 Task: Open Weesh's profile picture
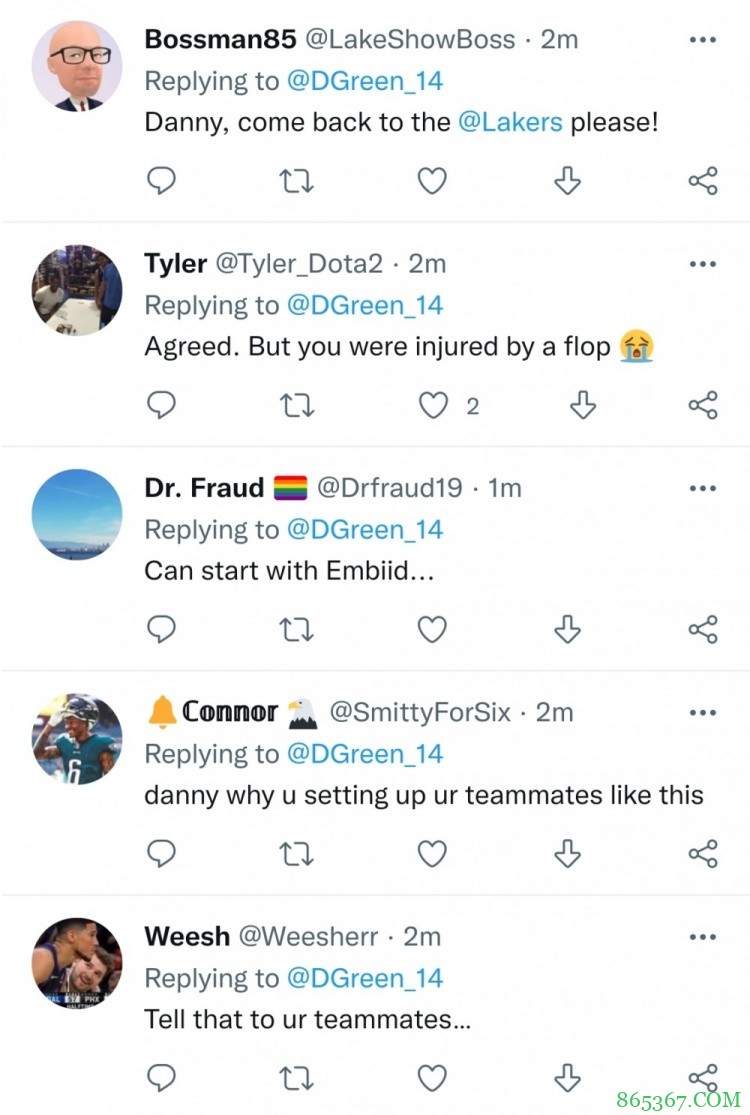pyautogui.click(x=77, y=961)
